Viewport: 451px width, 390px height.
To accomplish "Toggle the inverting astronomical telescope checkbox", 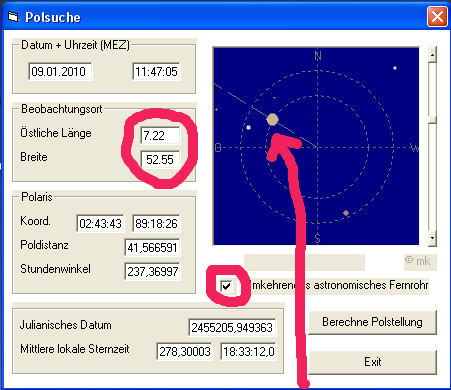I will click(x=226, y=286).
